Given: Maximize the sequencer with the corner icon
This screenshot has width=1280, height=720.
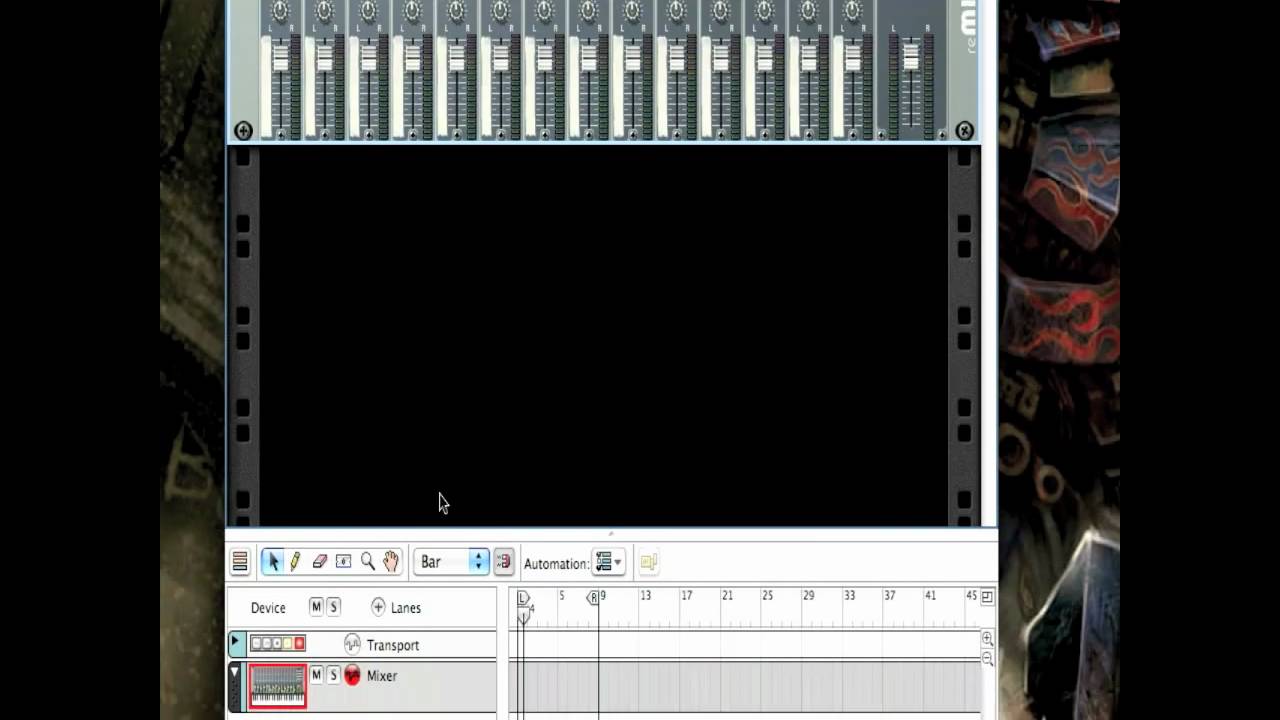Looking at the screenshot, I should point(987,597).
